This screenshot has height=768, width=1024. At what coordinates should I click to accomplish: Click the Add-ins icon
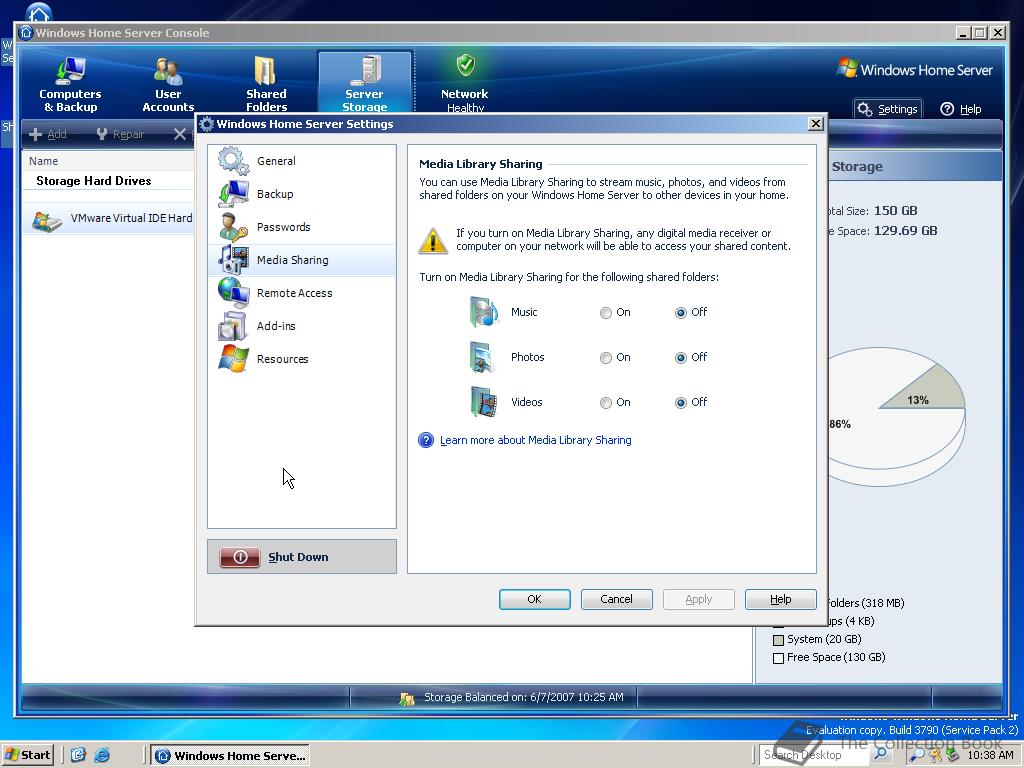[x=233, y=326]
